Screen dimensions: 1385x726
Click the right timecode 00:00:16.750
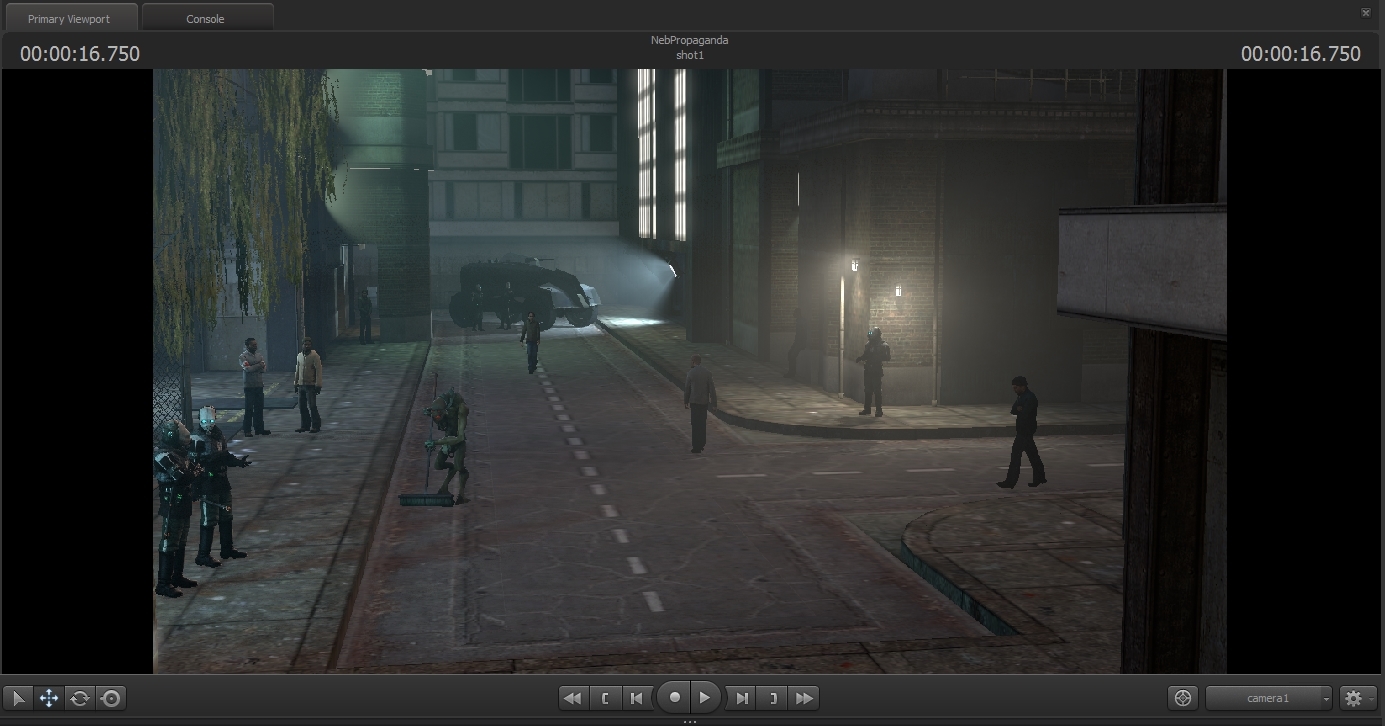tap(1301, 54)
